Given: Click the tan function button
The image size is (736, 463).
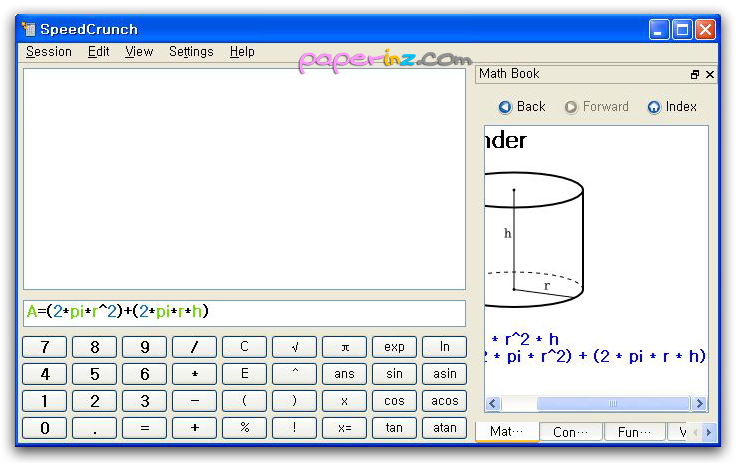Looking at the screenshot, I should click(394, 428).
